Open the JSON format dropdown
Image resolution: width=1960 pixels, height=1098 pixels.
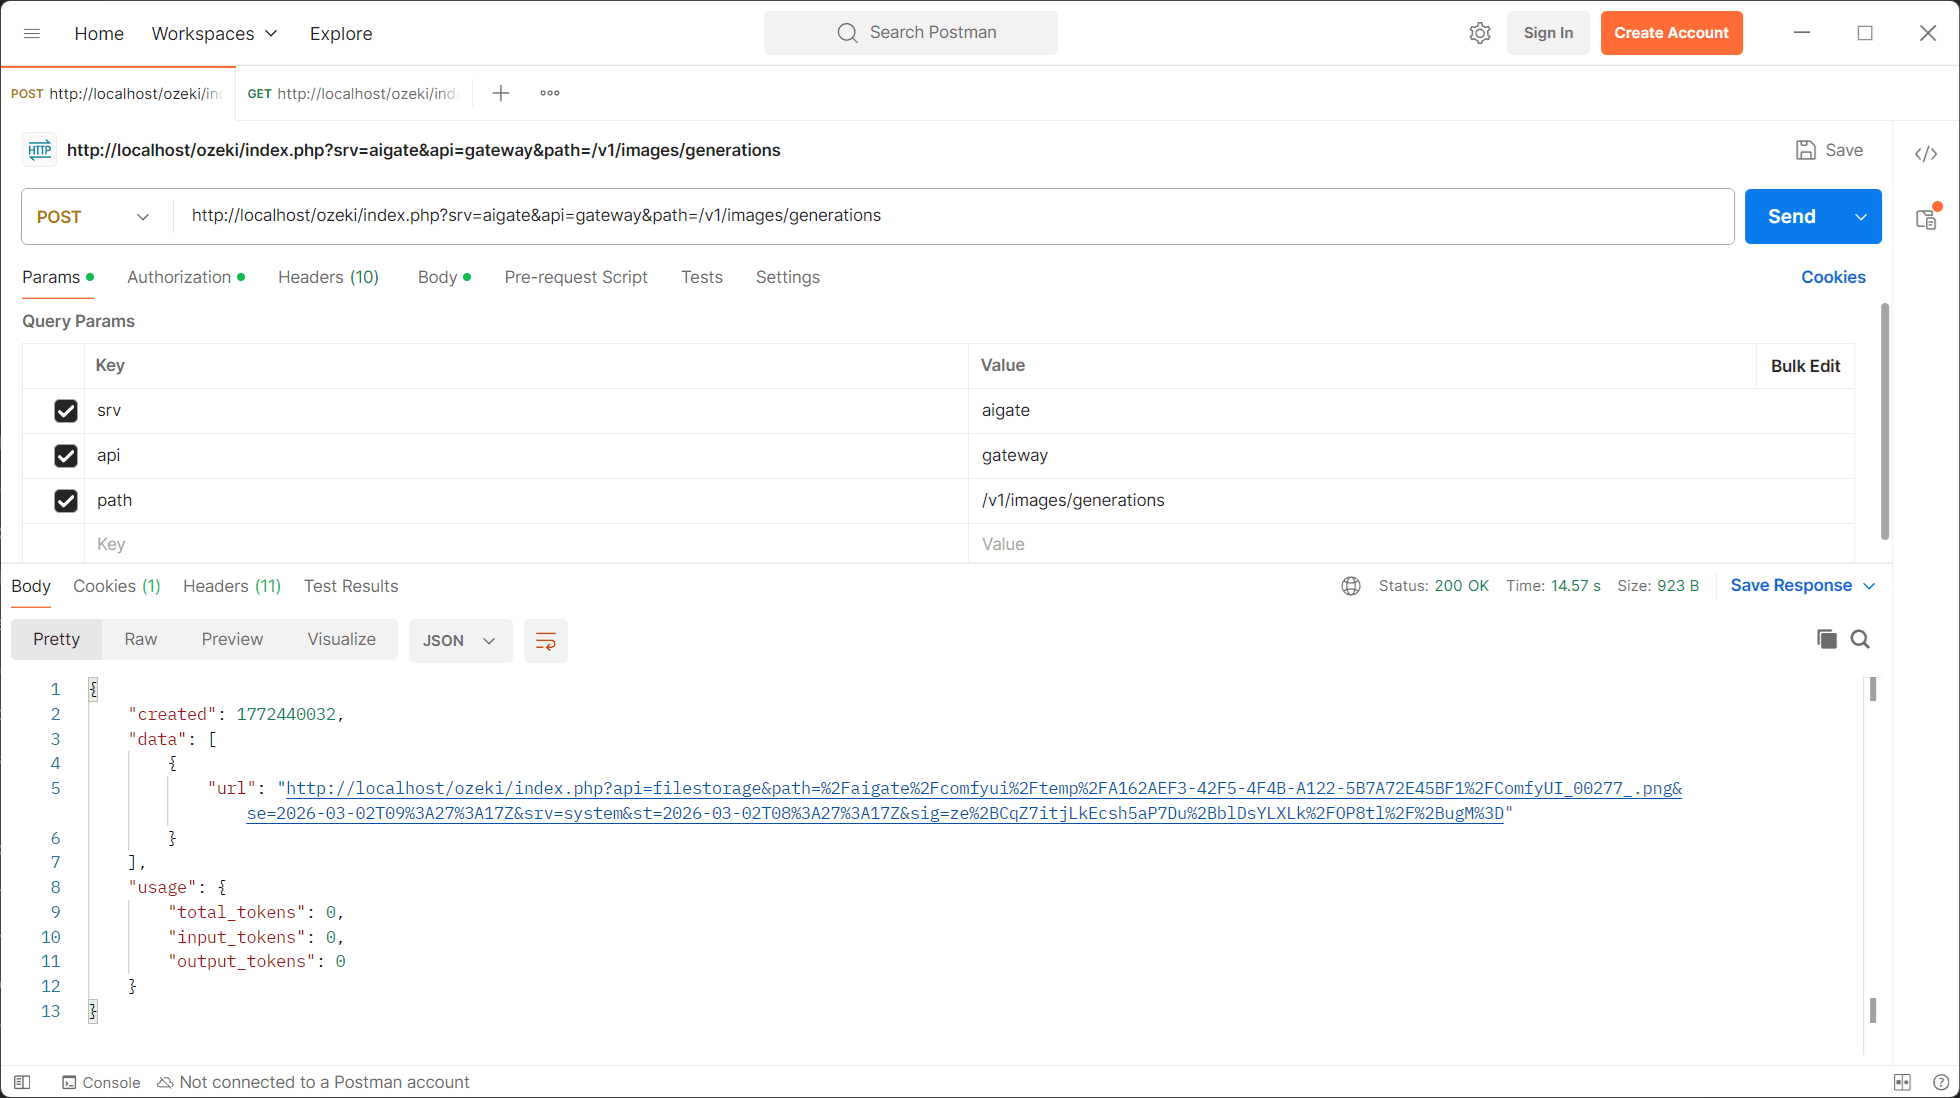tap(460, 641)
